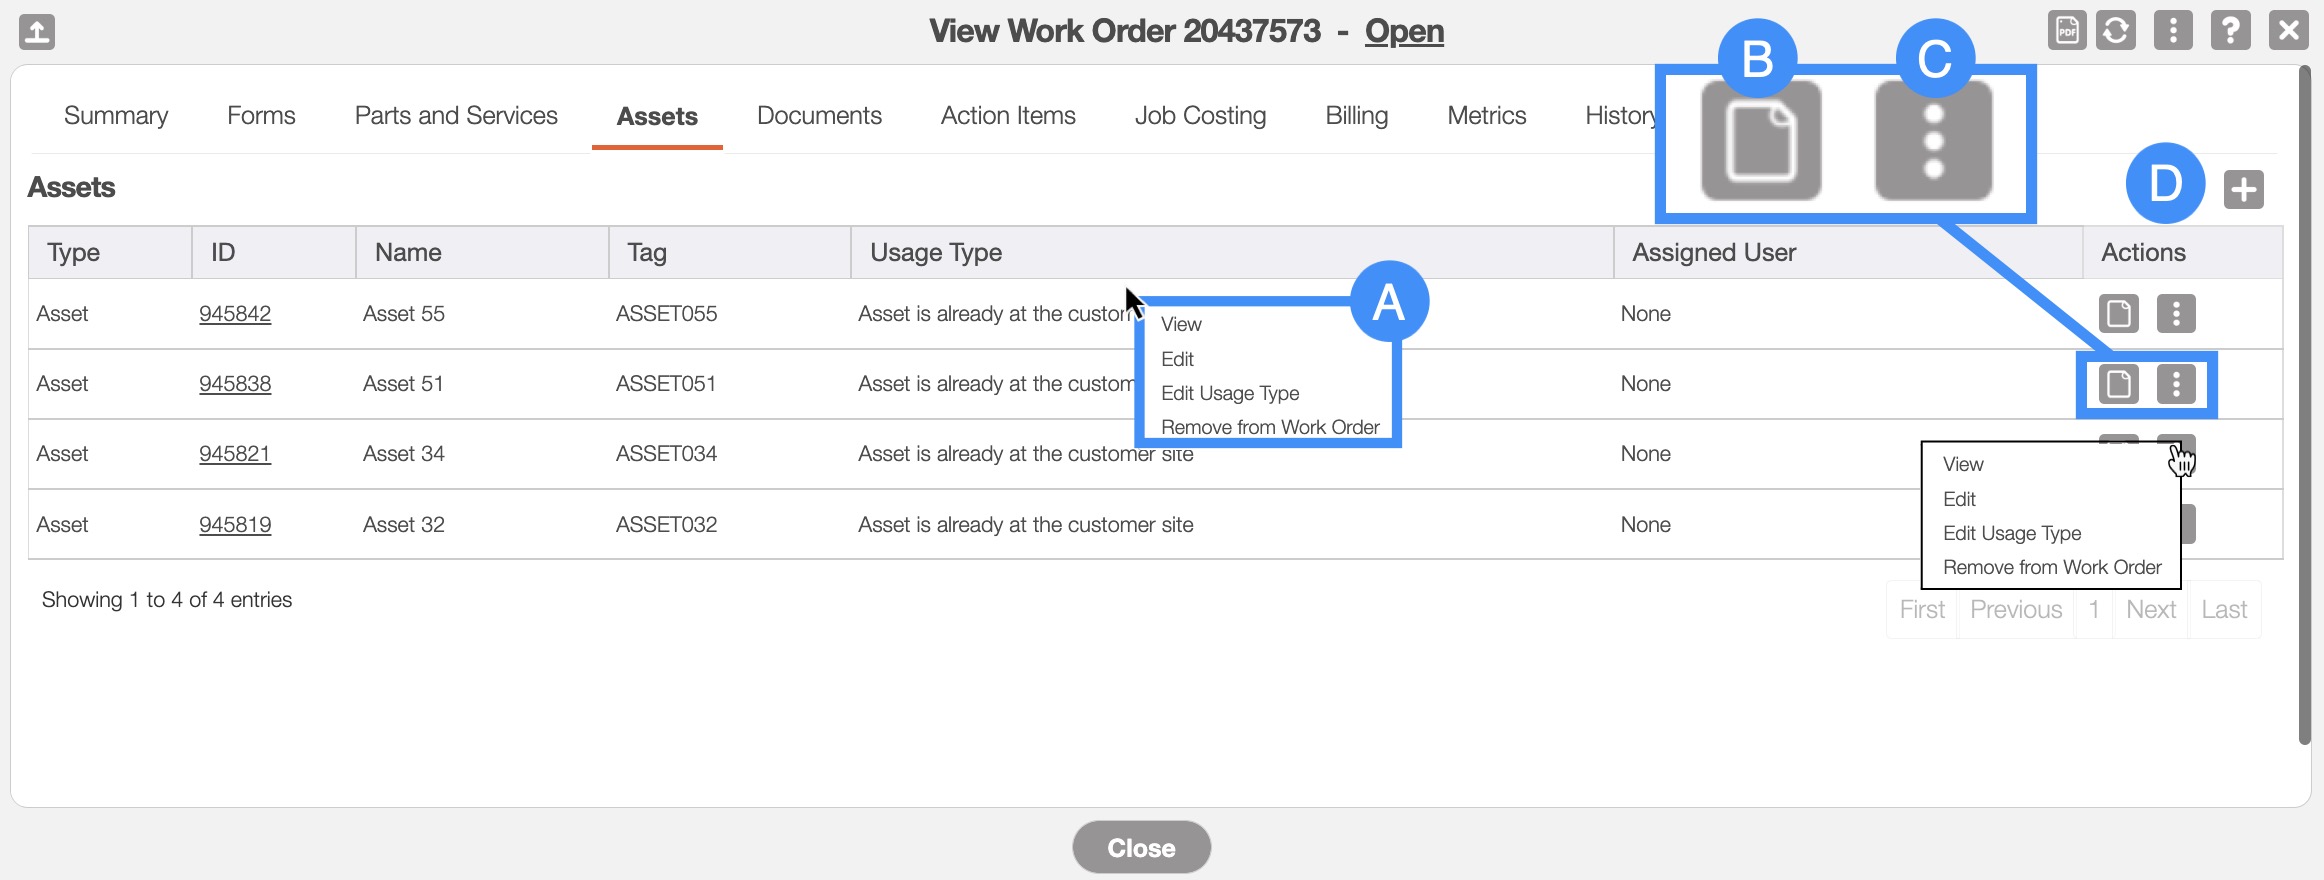
Task: Add a new asset with plus icon
Action: click(2243, 189)
